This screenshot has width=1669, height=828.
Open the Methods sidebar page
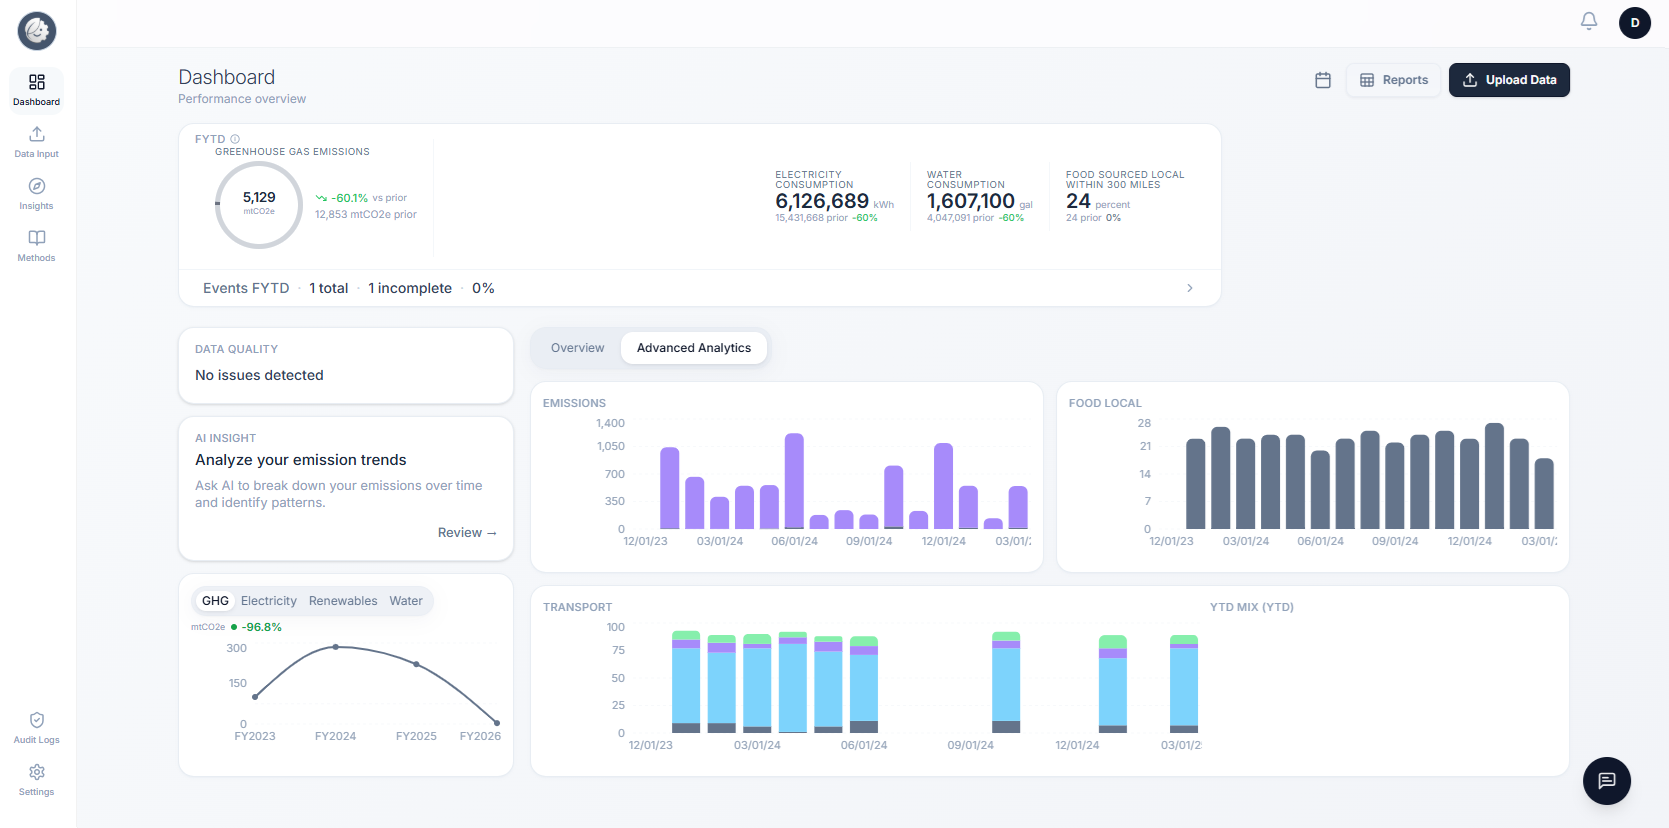point(37,246)
